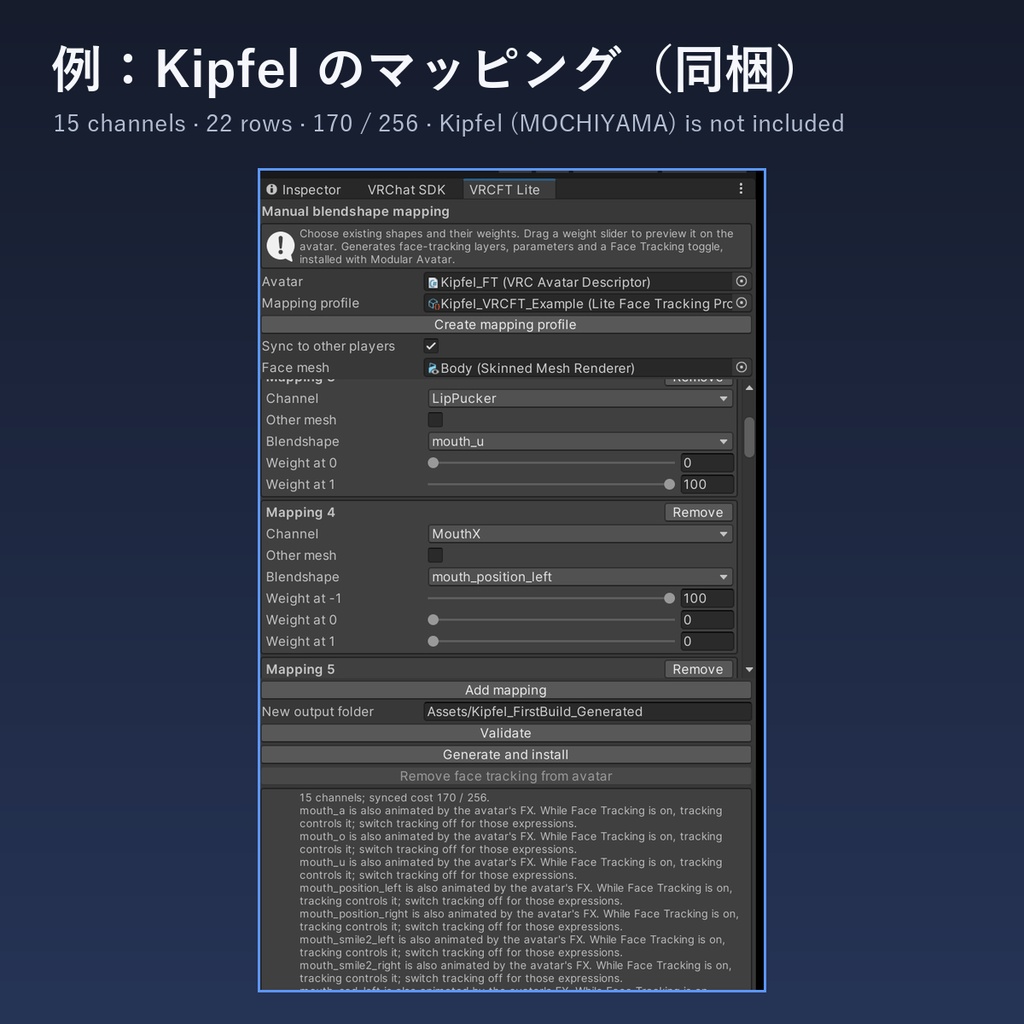Click the '15 channels; synced cost 170 / 256.' line
1024x1024 pixels.
click(x=394, y=797)
